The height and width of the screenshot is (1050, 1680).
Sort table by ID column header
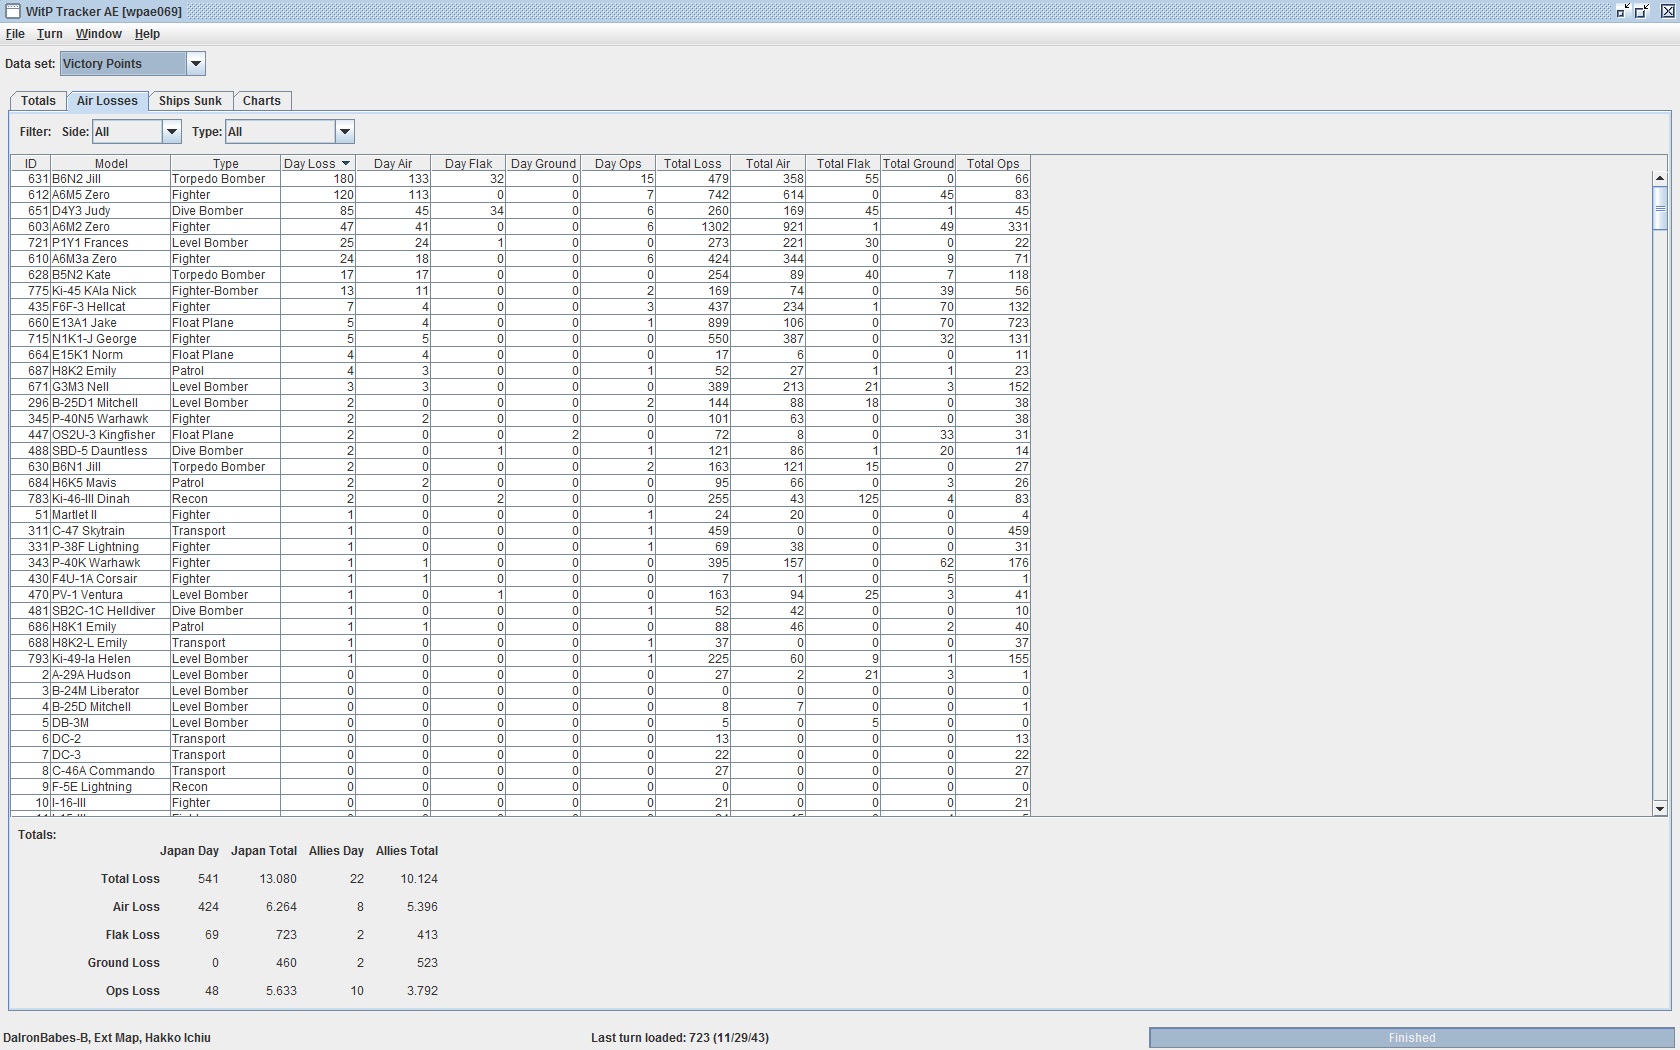coord(31,164)
